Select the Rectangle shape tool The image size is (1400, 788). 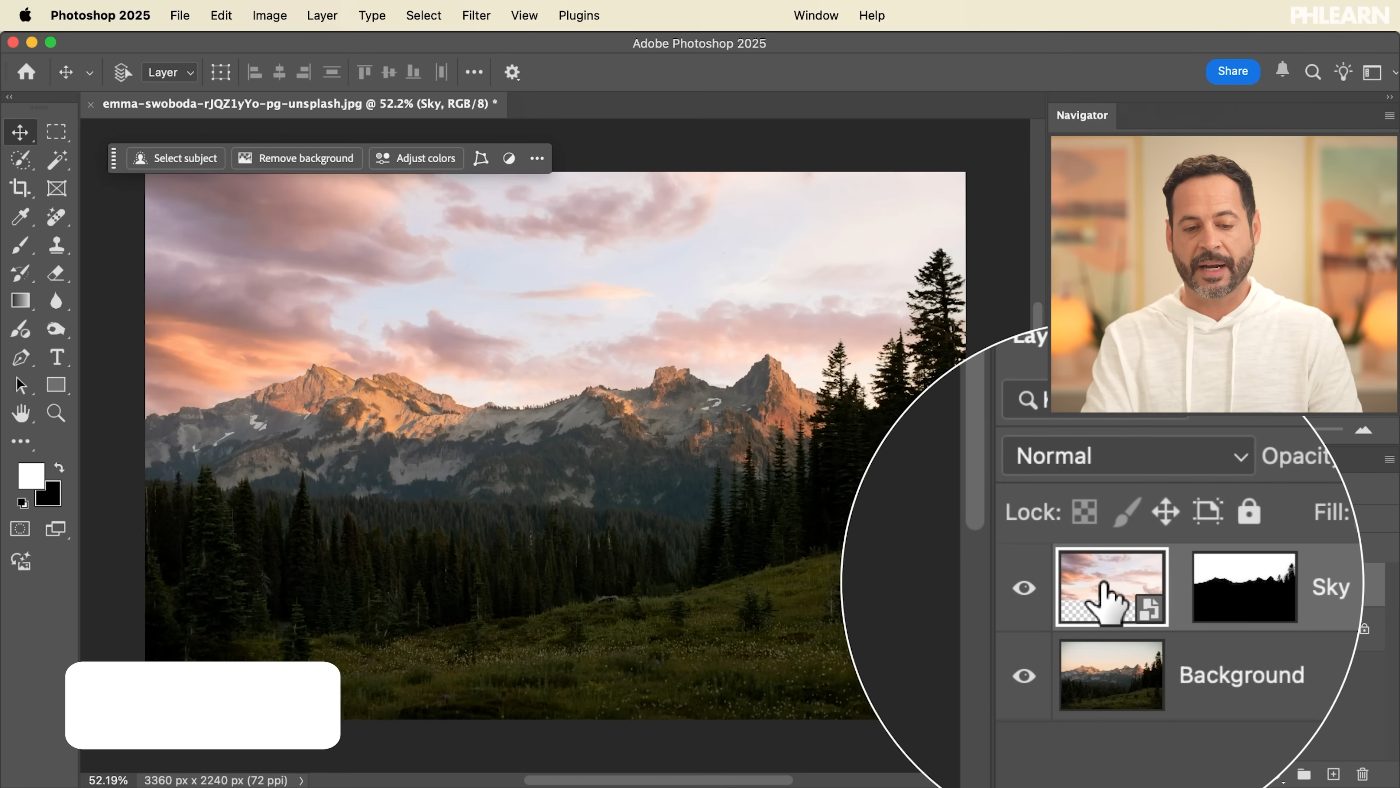(x=56, y=385)
